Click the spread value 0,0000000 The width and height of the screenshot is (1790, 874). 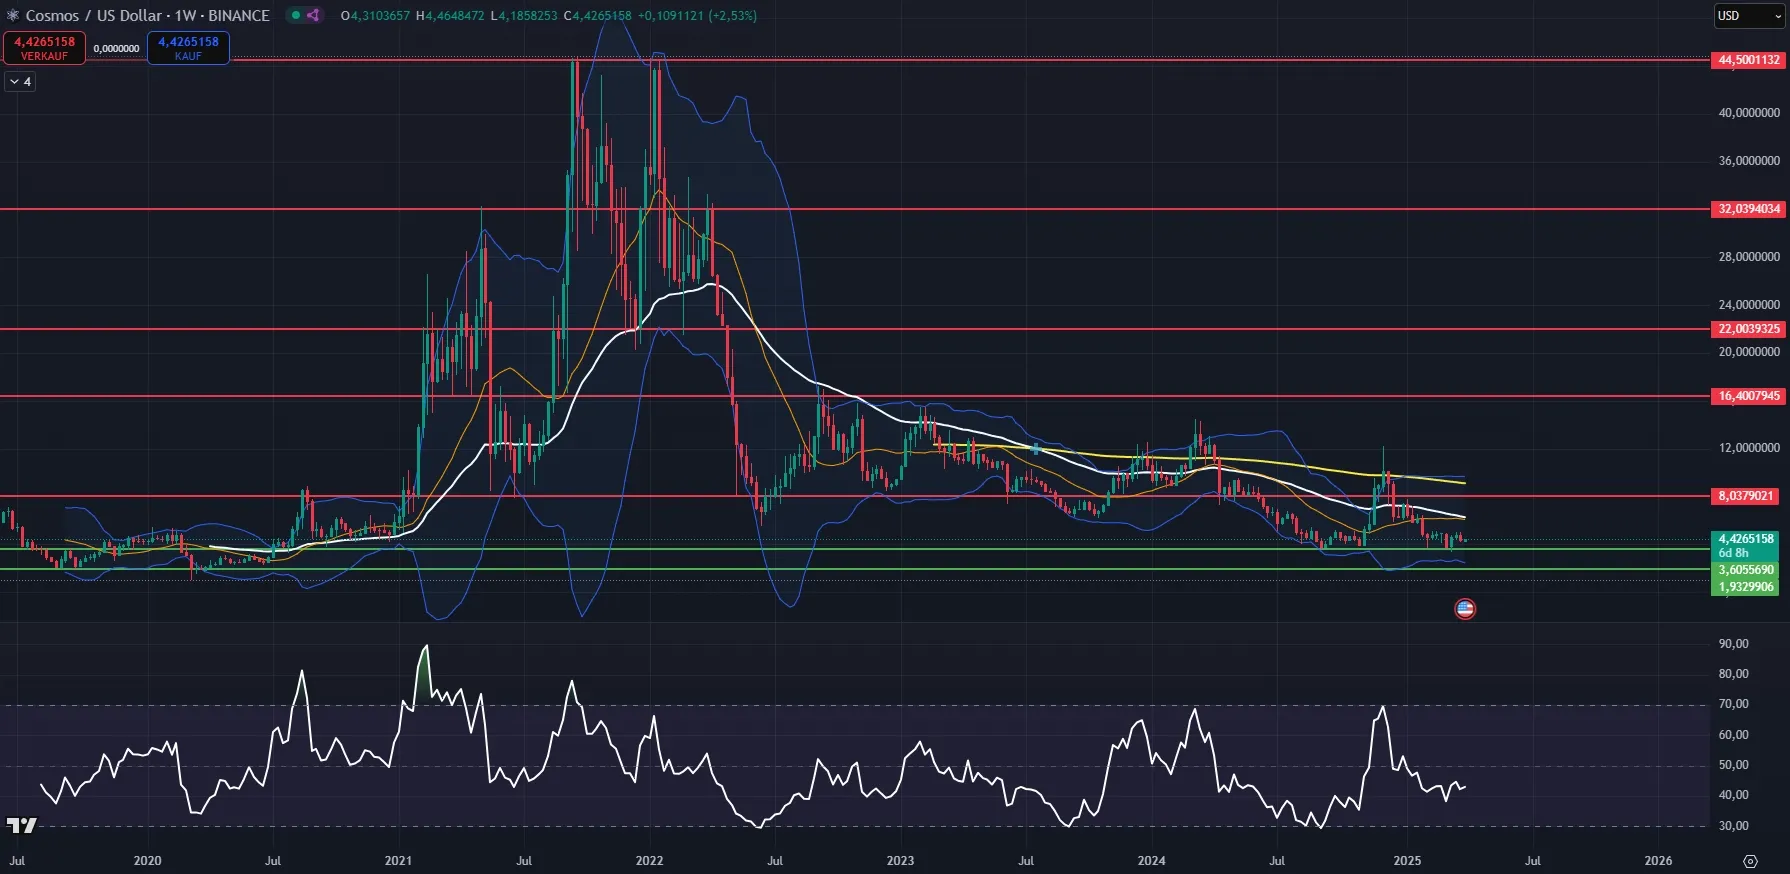116,48
